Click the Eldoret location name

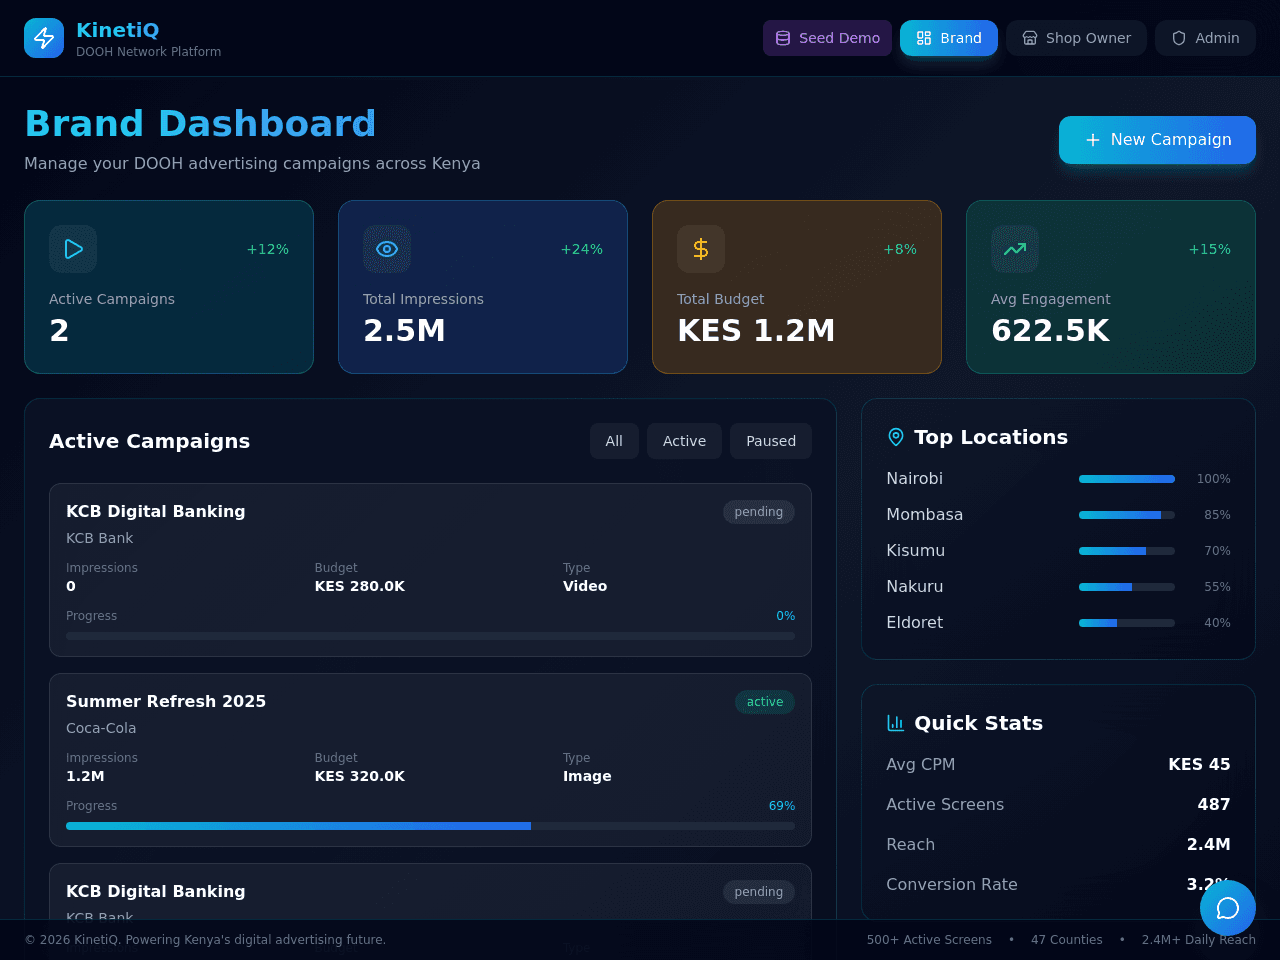[914, 623]
